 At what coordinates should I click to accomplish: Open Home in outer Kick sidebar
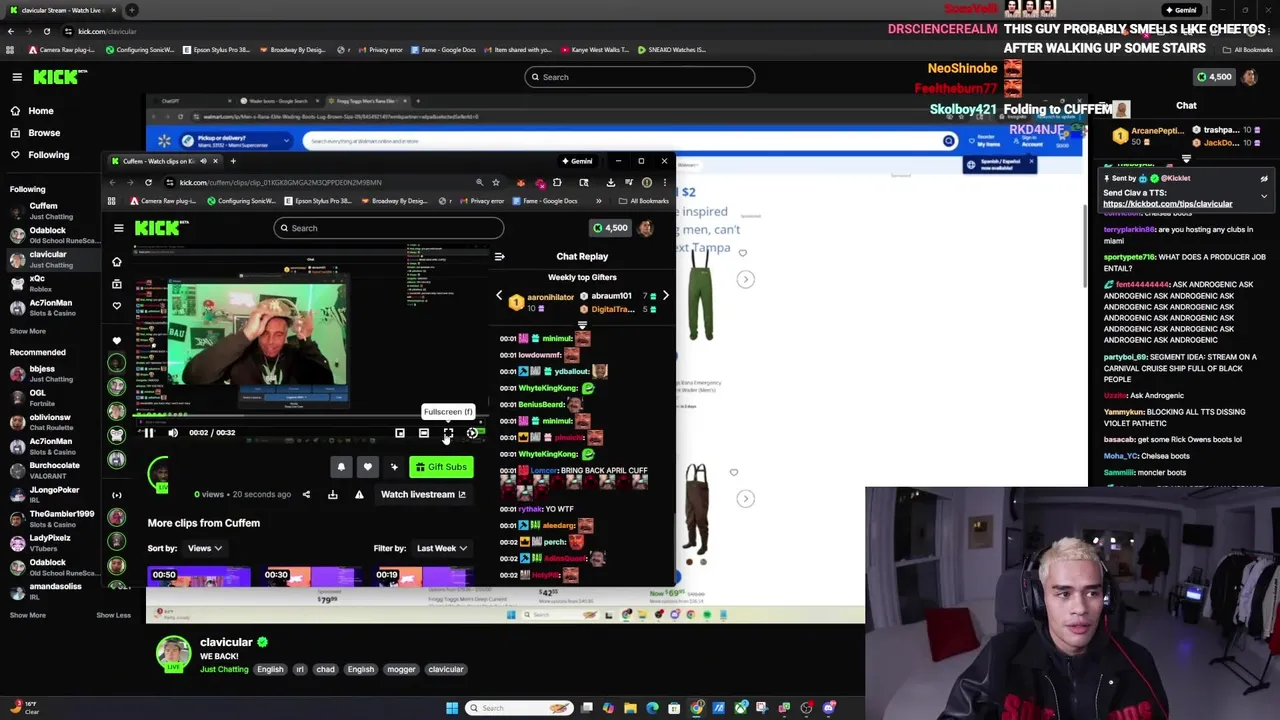click(x=41, y=111)
